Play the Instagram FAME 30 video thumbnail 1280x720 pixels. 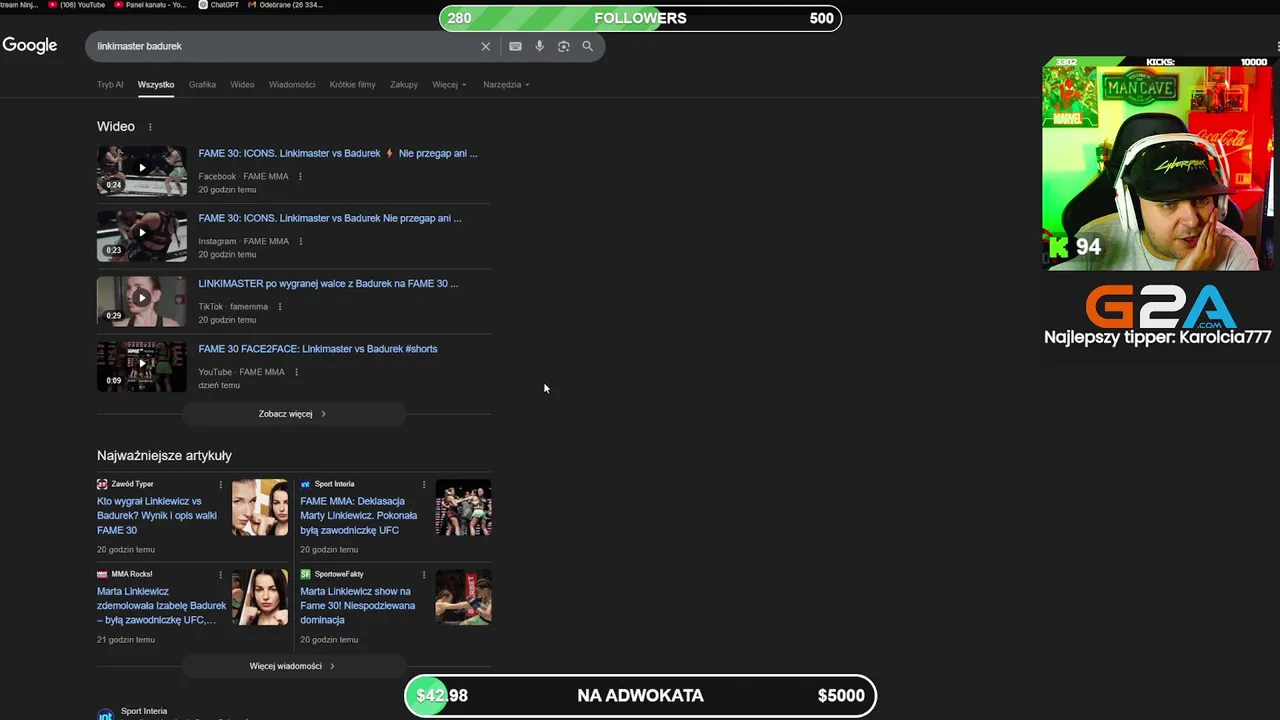click(x=141, y=236)
